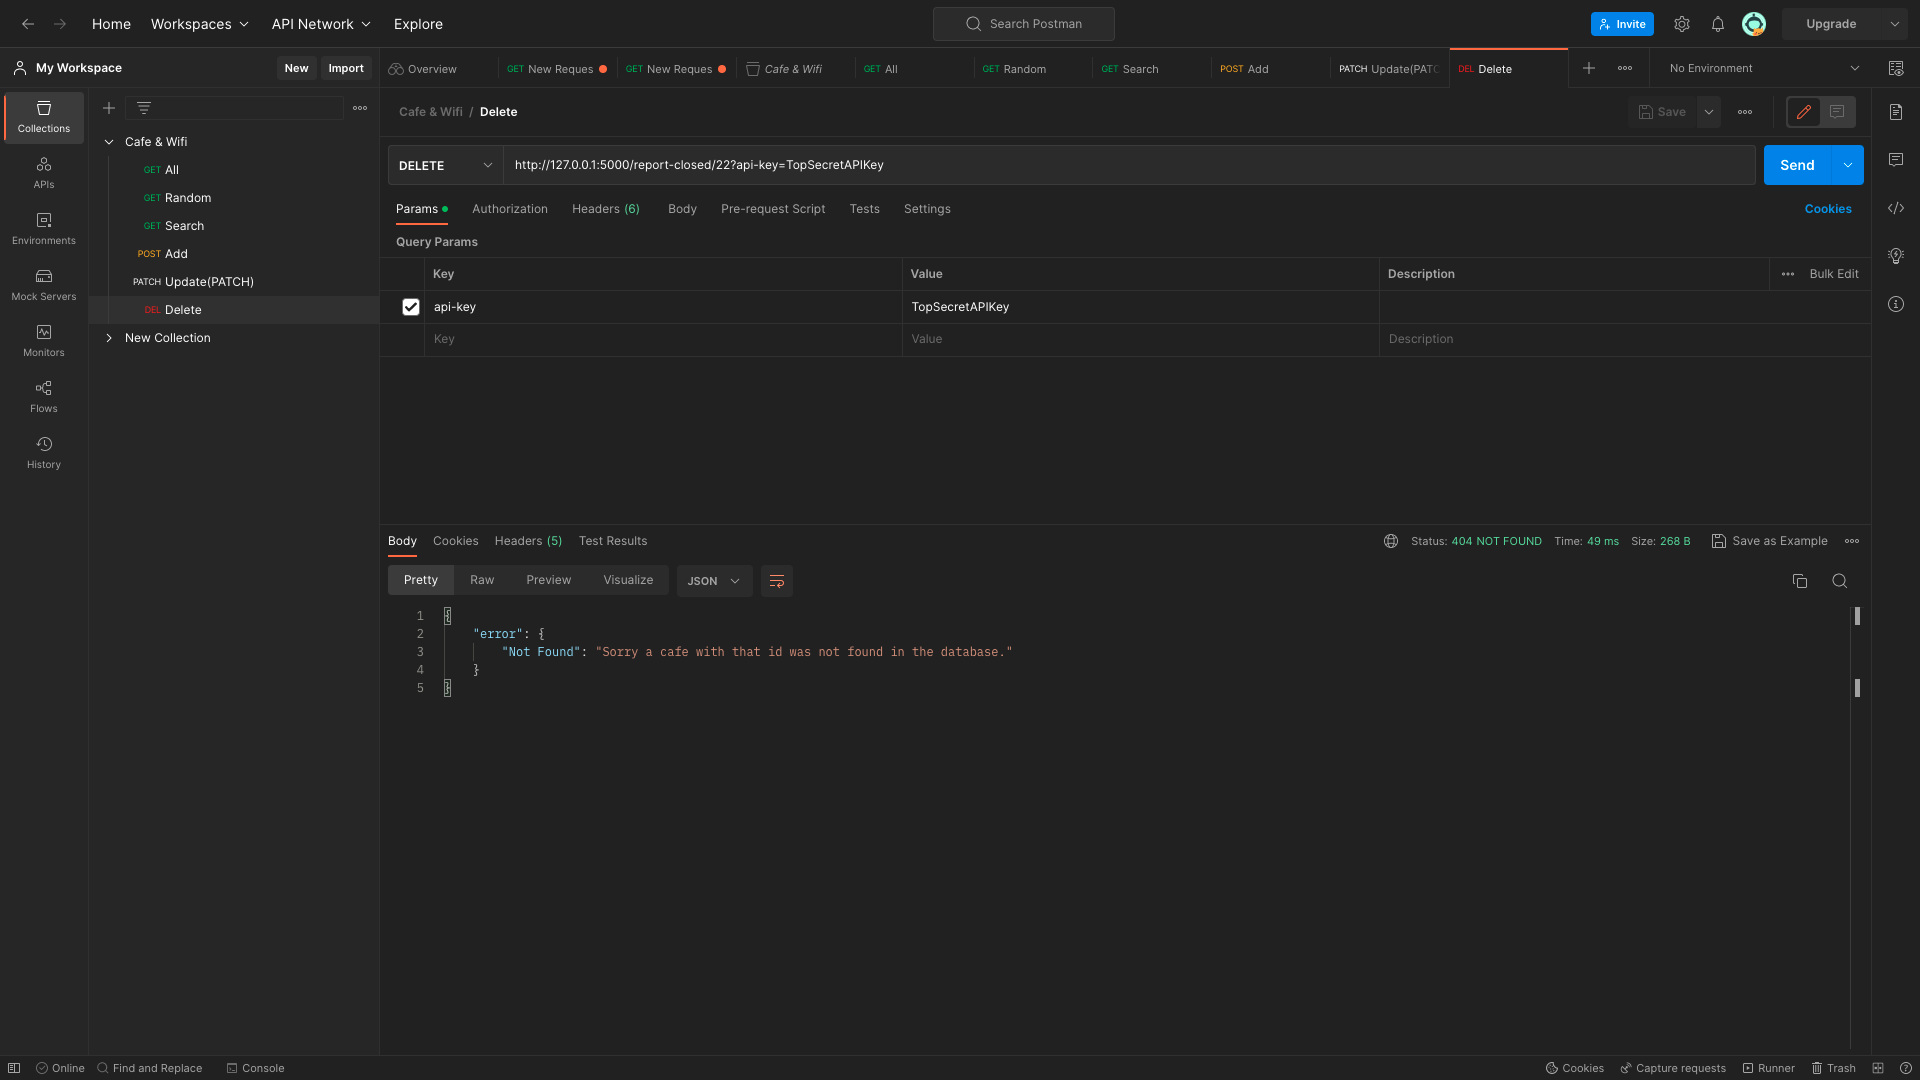Search within the response body
The image size is (1920, 1080).
click(1839, 581)
